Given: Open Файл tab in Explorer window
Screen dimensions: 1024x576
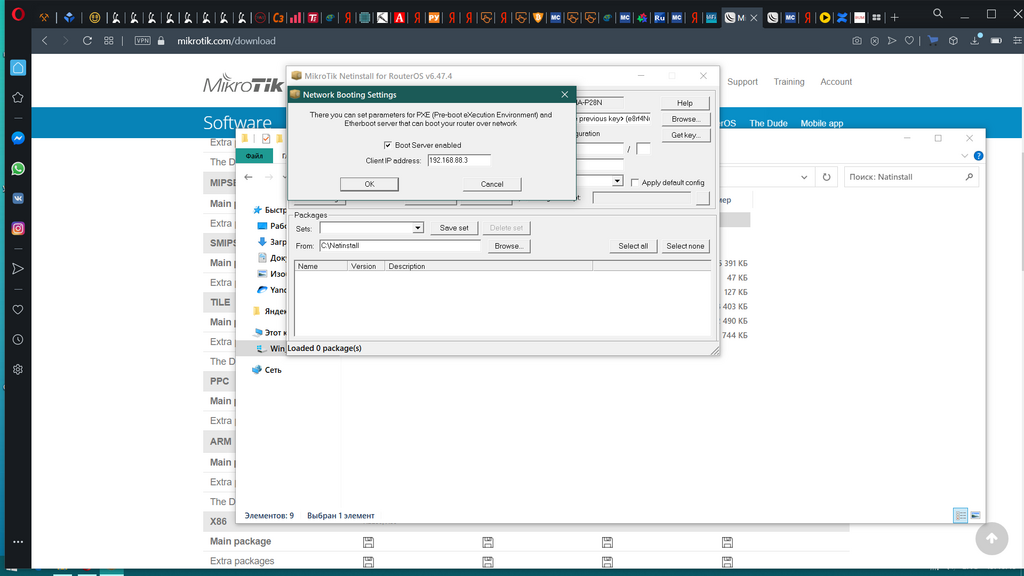Looking at the screenshot, I should (254, 156).
